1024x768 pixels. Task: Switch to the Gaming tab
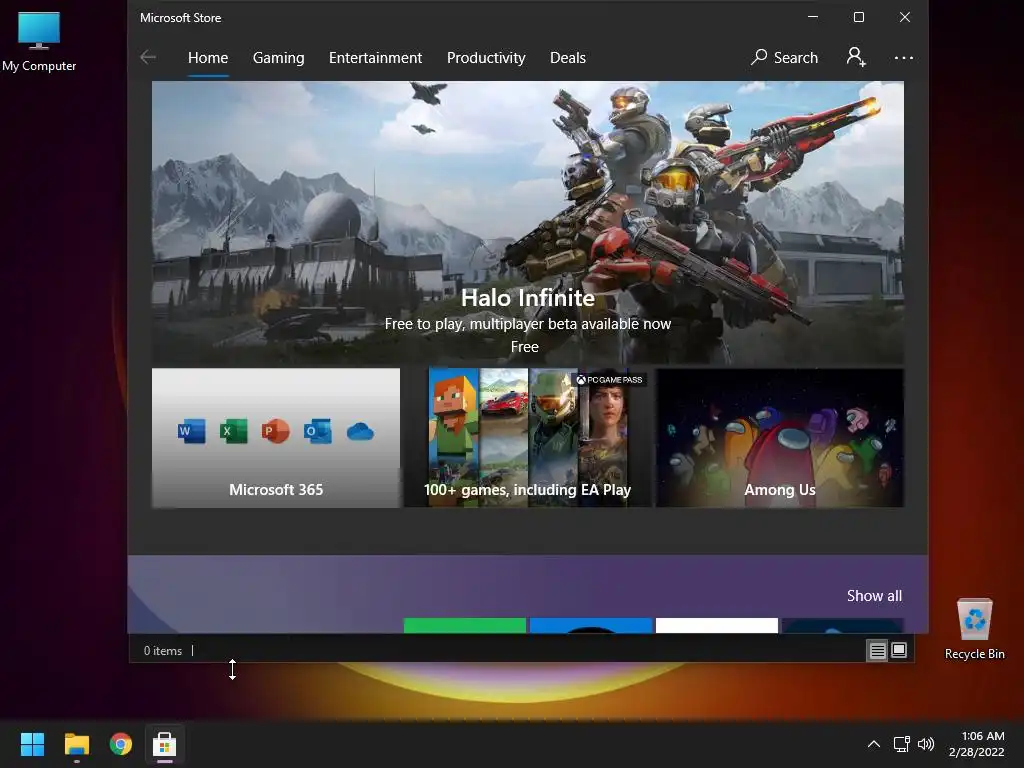(278, 57)
